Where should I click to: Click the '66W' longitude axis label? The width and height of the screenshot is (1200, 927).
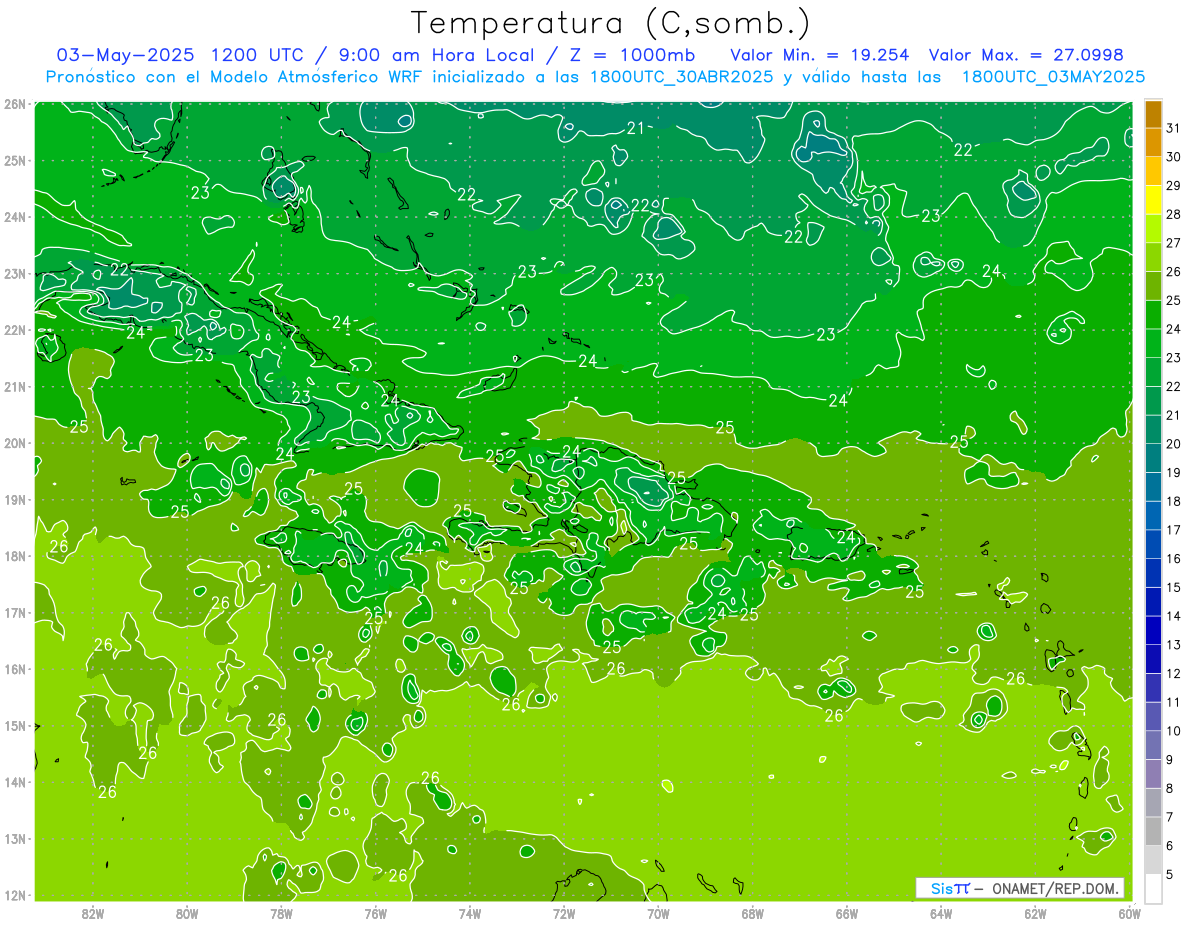tap(847, 913)
